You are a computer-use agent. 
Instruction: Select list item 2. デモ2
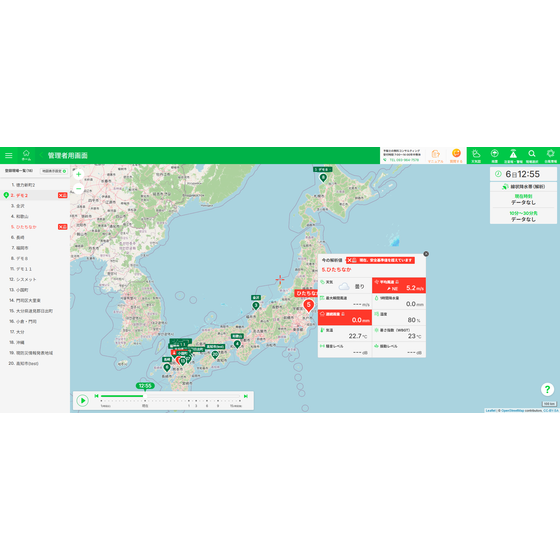[x=35, y=195]
